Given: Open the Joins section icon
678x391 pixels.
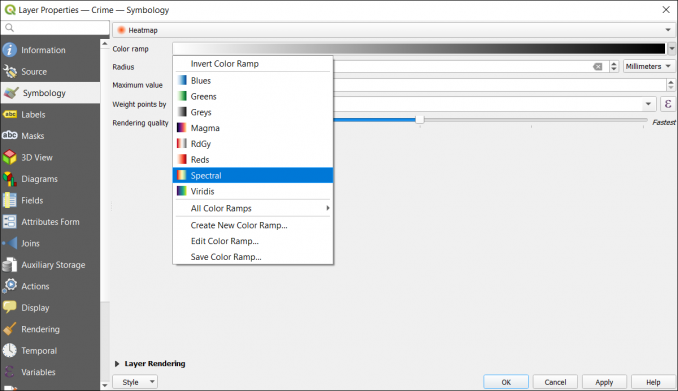Looking at the screenshot, I should point(10,243).
